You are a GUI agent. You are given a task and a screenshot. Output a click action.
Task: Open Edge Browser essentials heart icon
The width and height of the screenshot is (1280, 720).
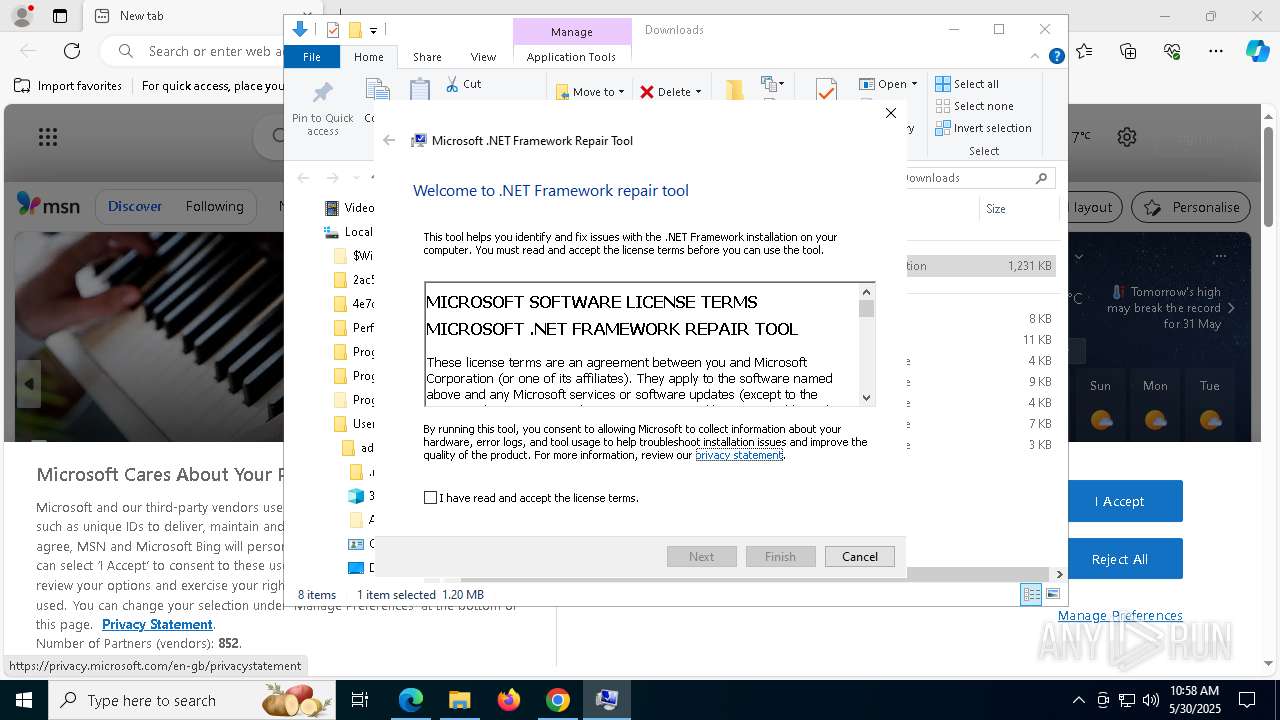(1172, 50)
